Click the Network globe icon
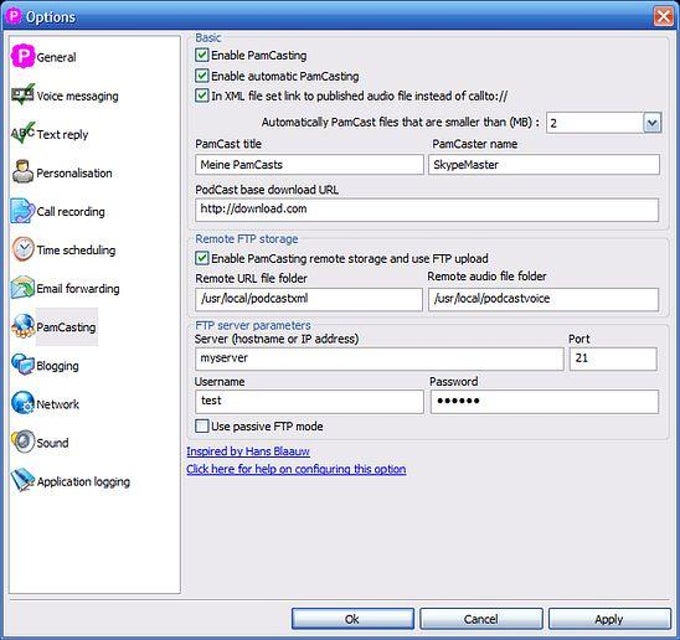680x640 pixels. pyautogui.click(x=23, y=403)
